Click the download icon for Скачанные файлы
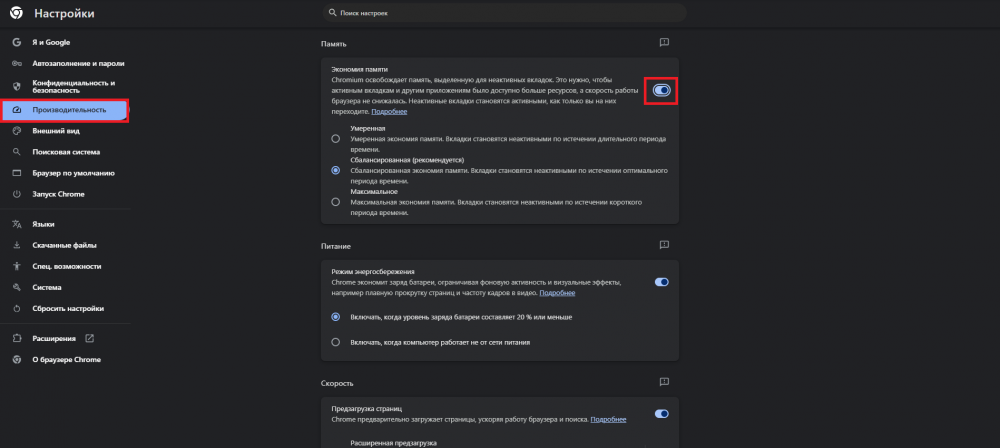This screenshot has height=448, width=1000. 16,245
